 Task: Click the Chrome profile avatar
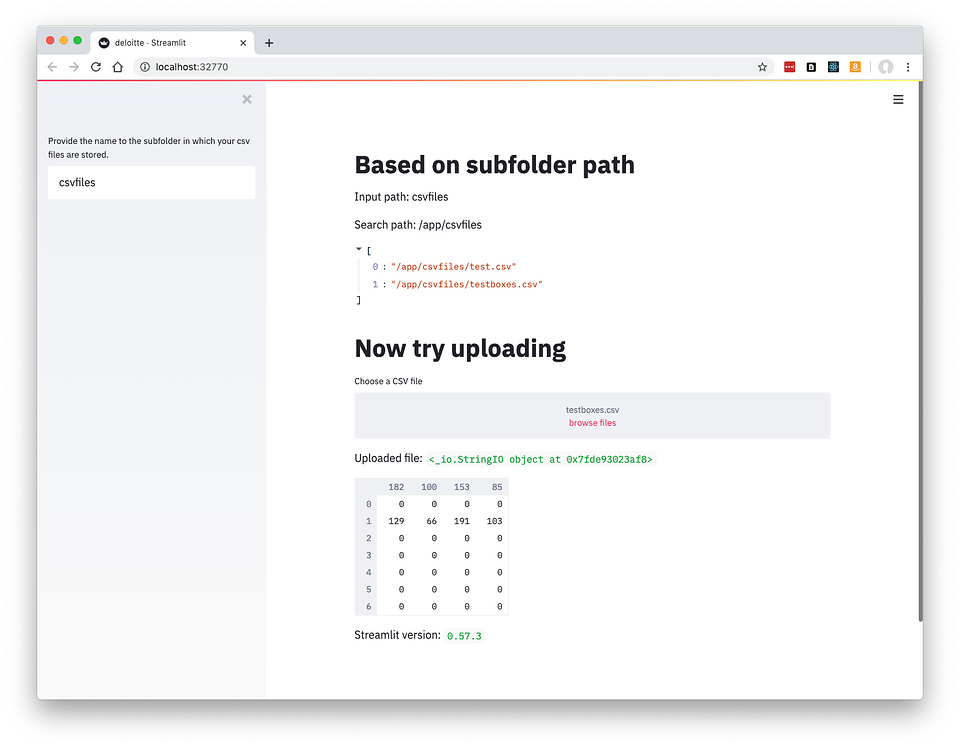pos(886,66)
